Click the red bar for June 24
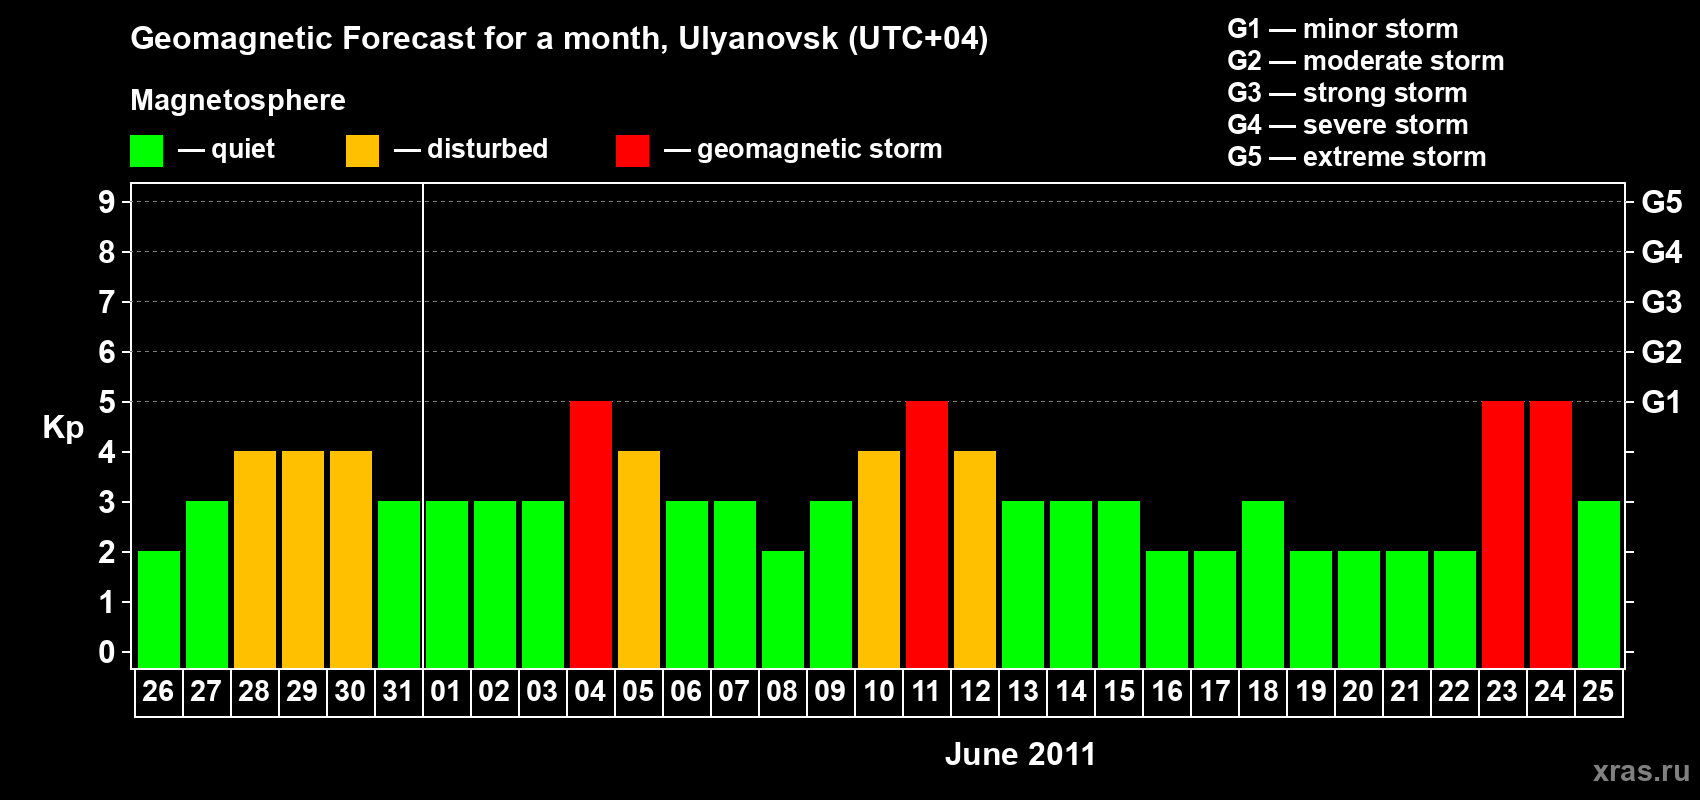 point(1551,535)
